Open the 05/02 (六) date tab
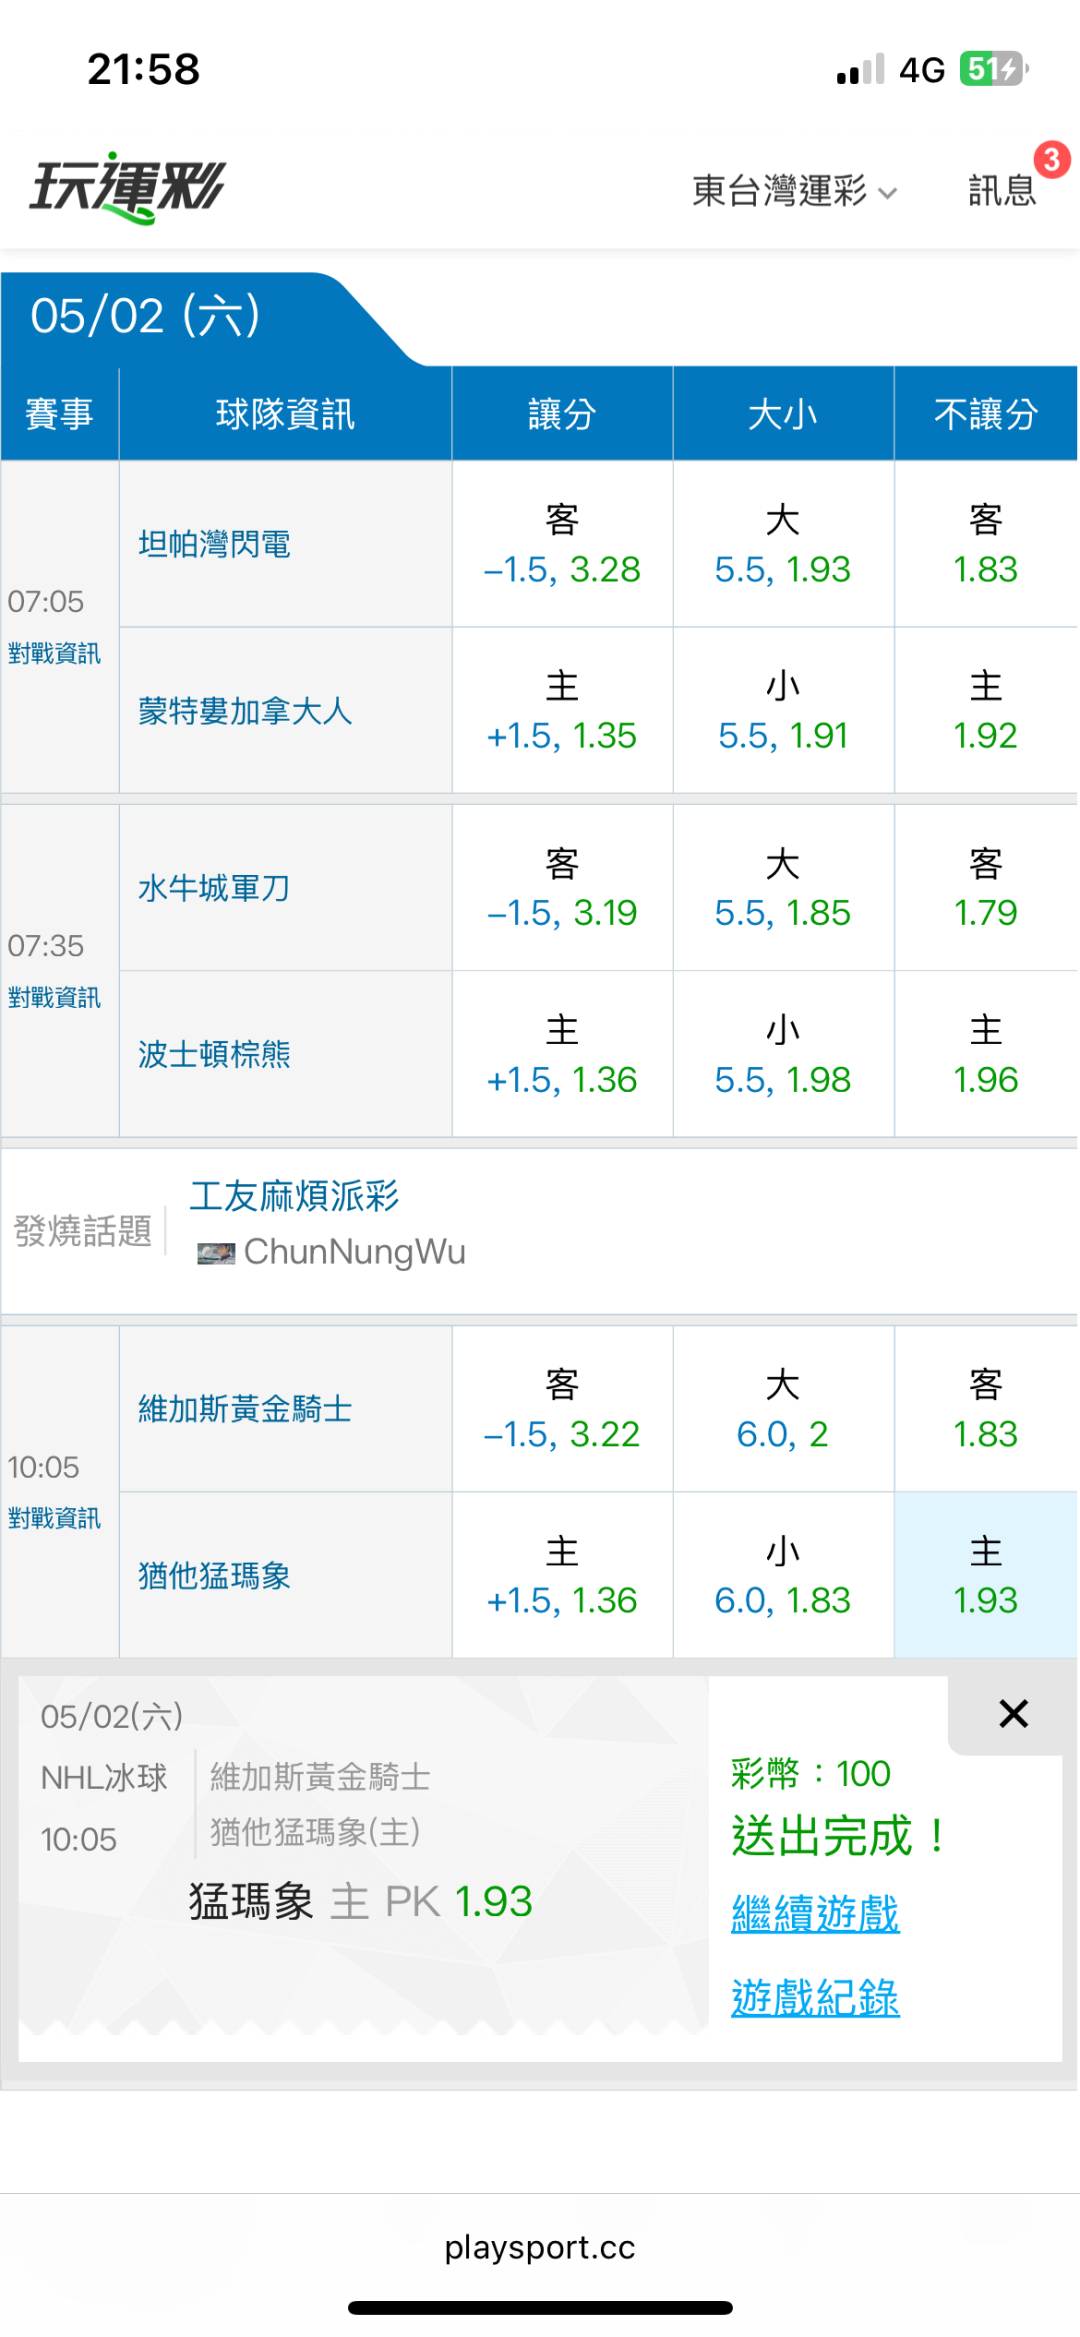The height and width of the screenshot is (2337, 1080). point(145,316)
